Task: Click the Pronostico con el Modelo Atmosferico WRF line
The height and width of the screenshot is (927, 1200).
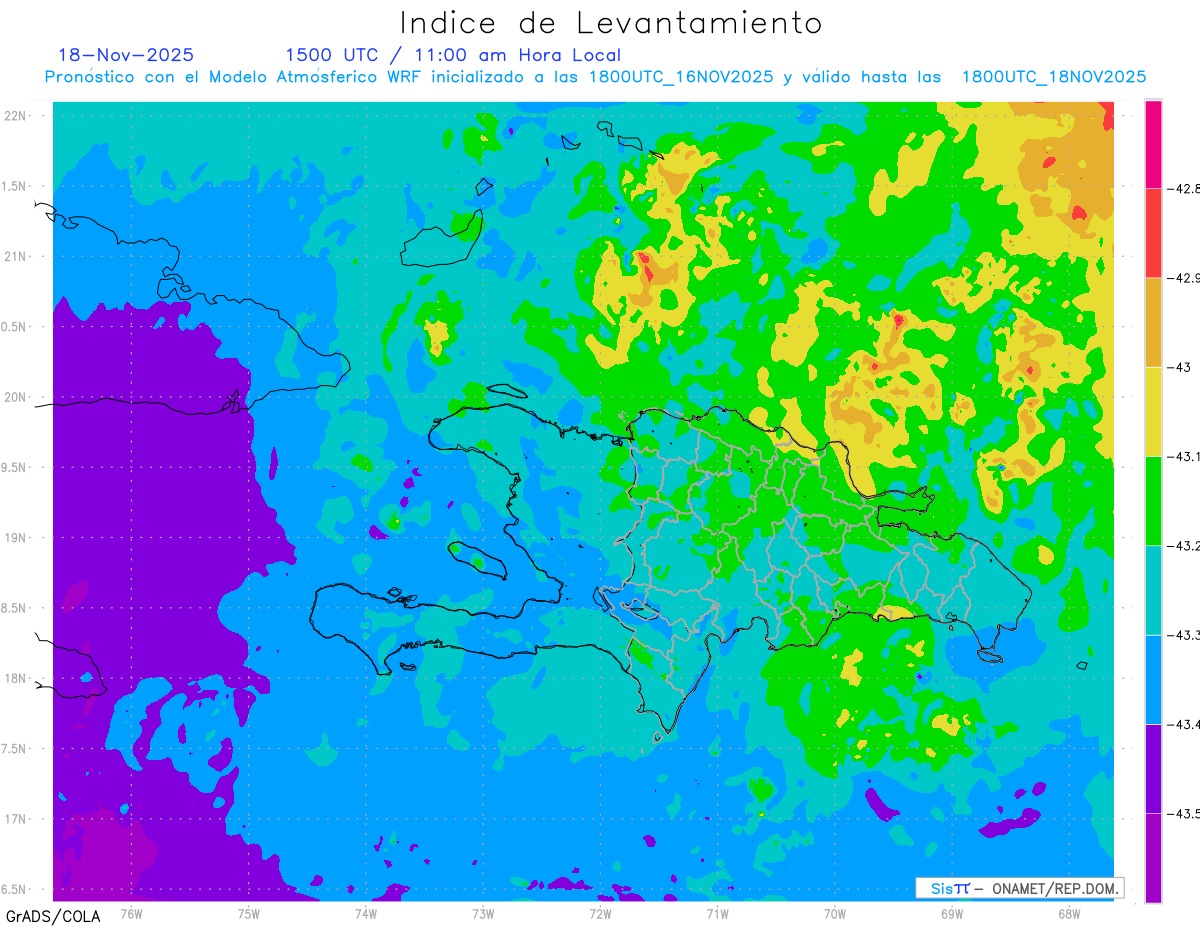Action: tap(595, 77)
